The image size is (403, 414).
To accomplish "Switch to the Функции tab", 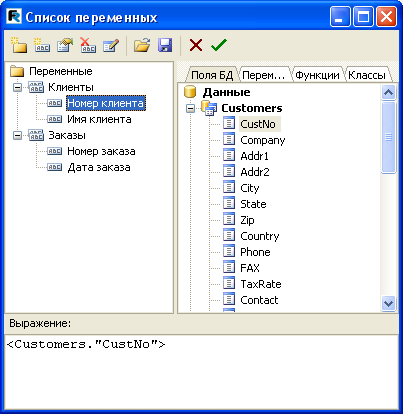I will pyautogui.click(x=317, y=75).
